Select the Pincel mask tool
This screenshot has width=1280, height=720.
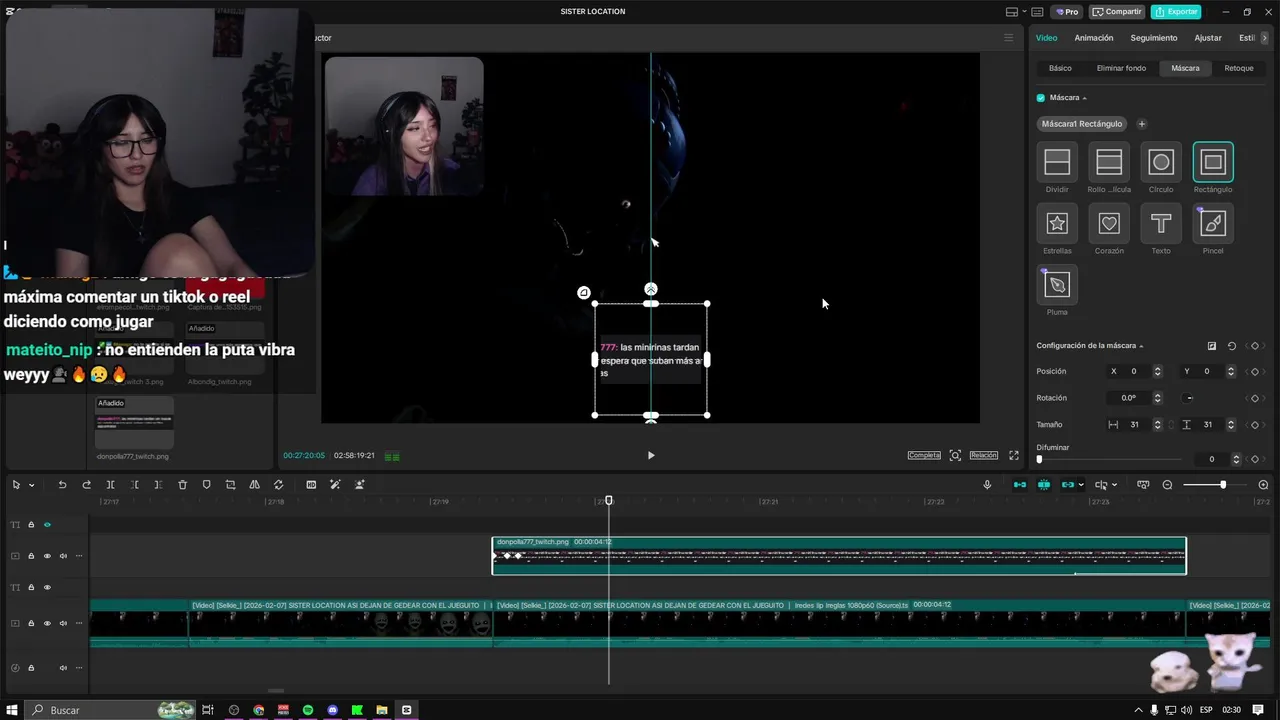point(1213,223)
